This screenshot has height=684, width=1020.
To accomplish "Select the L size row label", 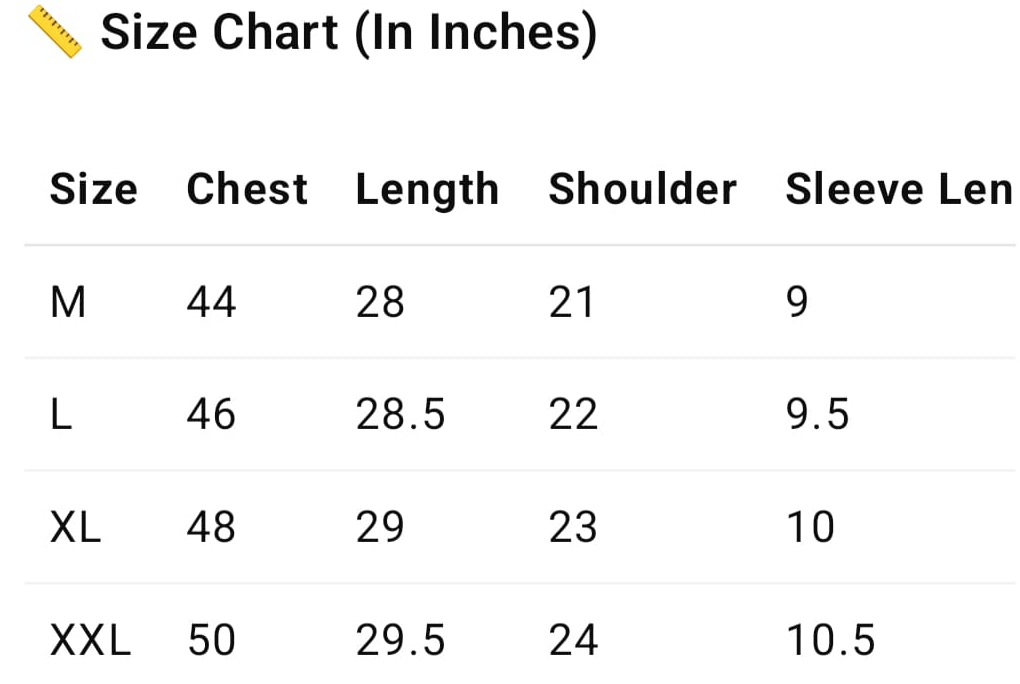I will pyautogui.click(x=61, y=414).
